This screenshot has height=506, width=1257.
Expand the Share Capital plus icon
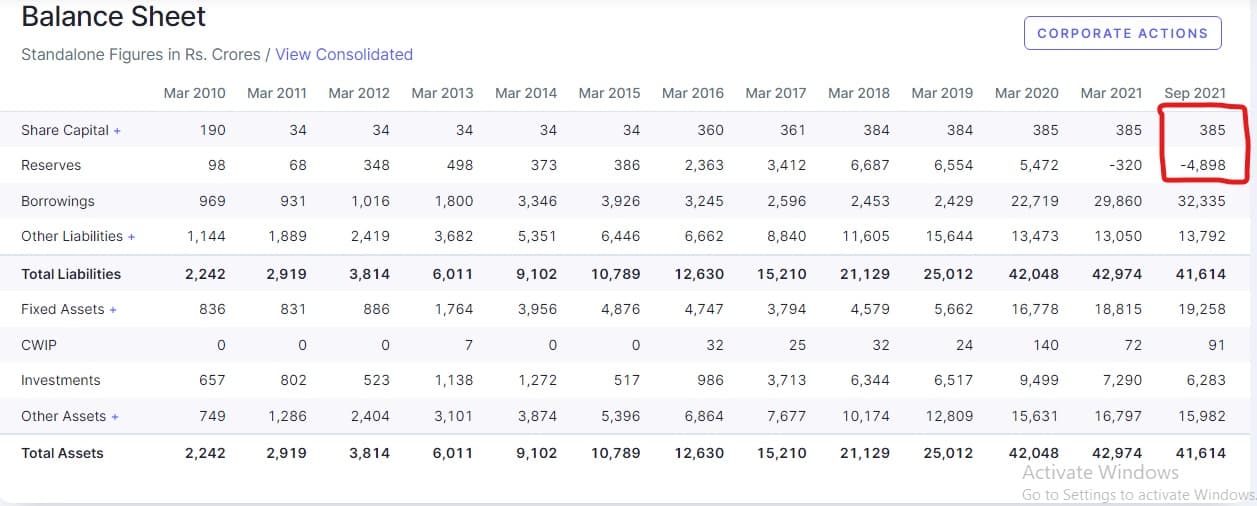click(x=117, y=131)
